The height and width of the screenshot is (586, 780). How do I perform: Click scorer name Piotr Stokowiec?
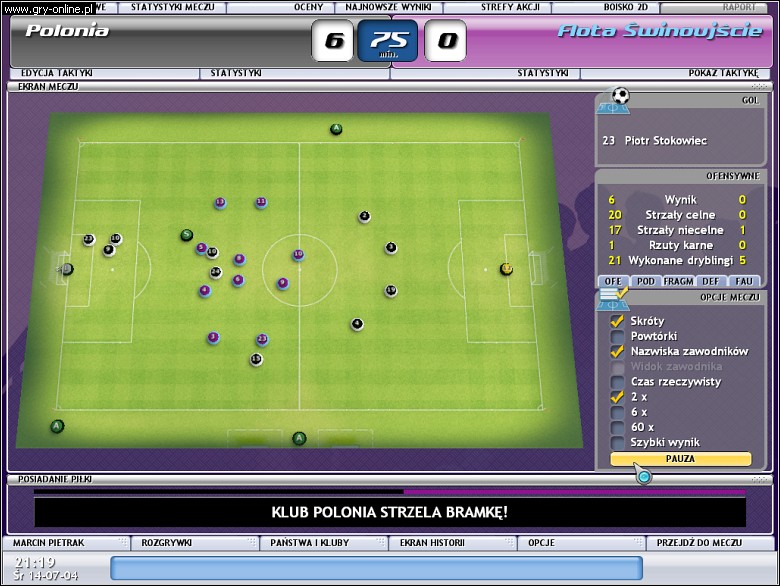tap(666, 141)
